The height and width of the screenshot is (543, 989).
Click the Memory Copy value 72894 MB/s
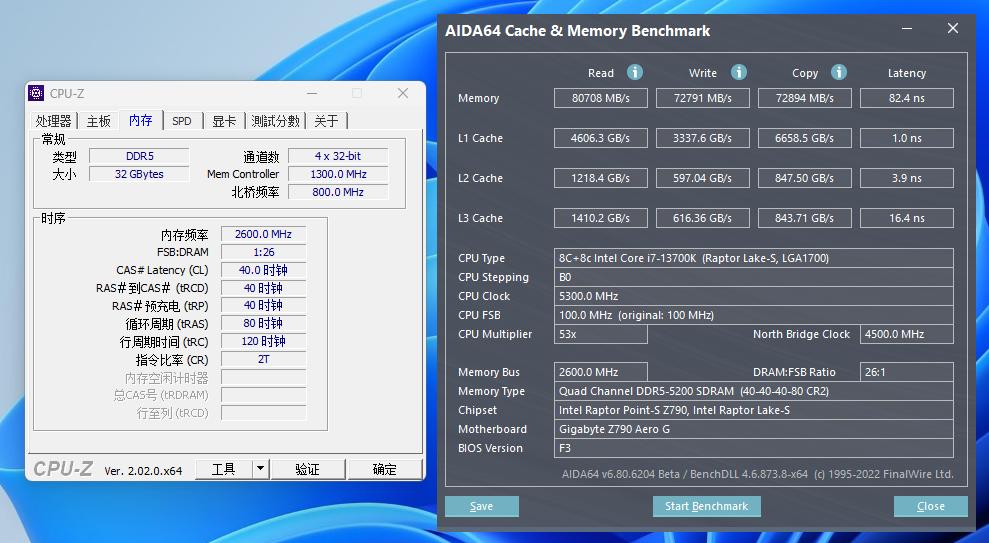coord(805,98)
